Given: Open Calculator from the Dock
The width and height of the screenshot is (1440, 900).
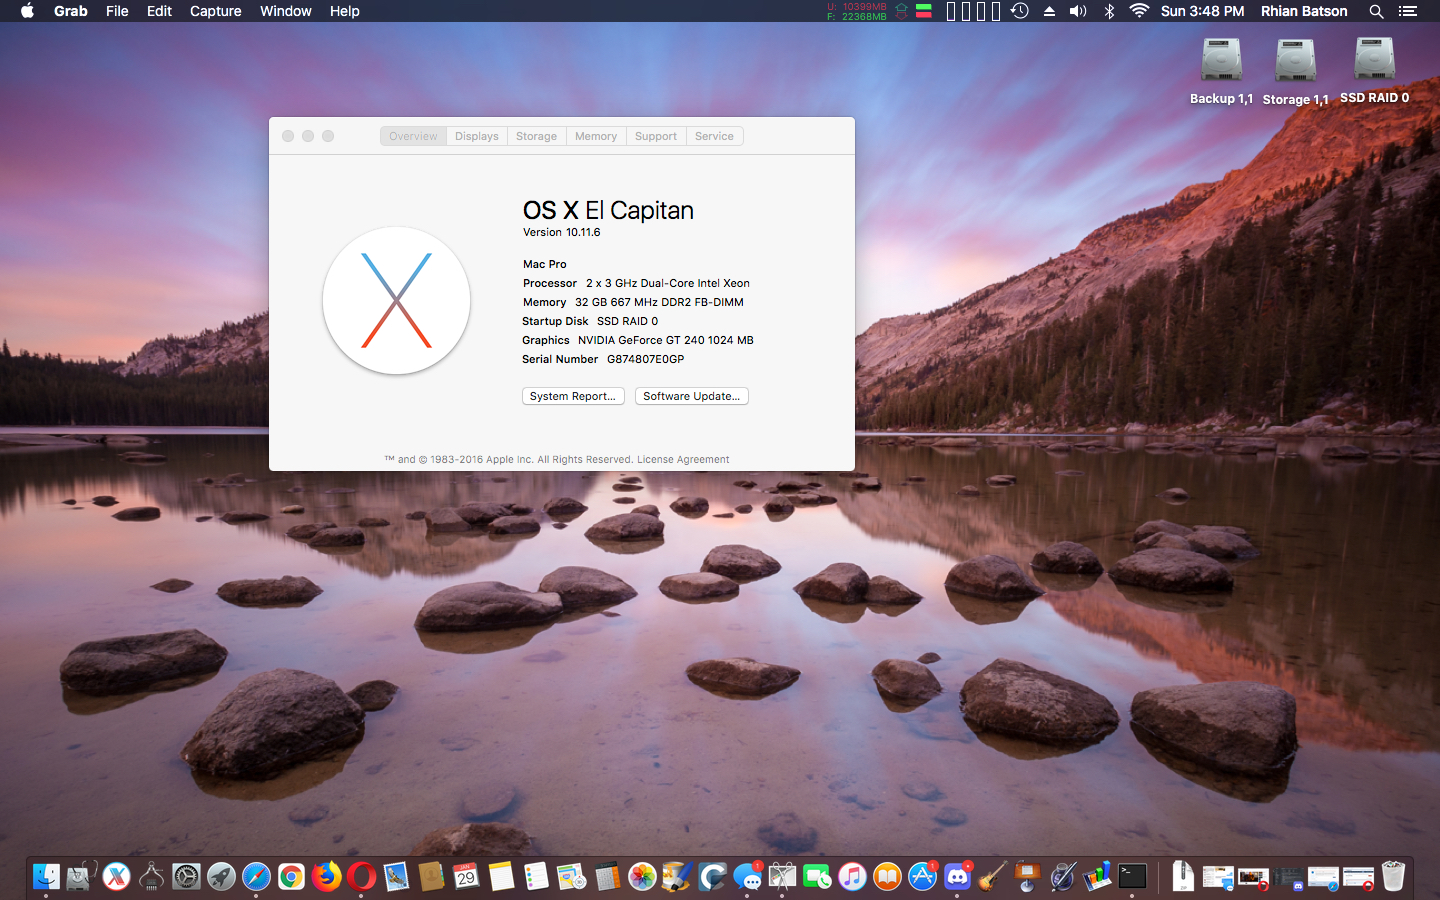Looking at the screenshot, I should 607,877.
